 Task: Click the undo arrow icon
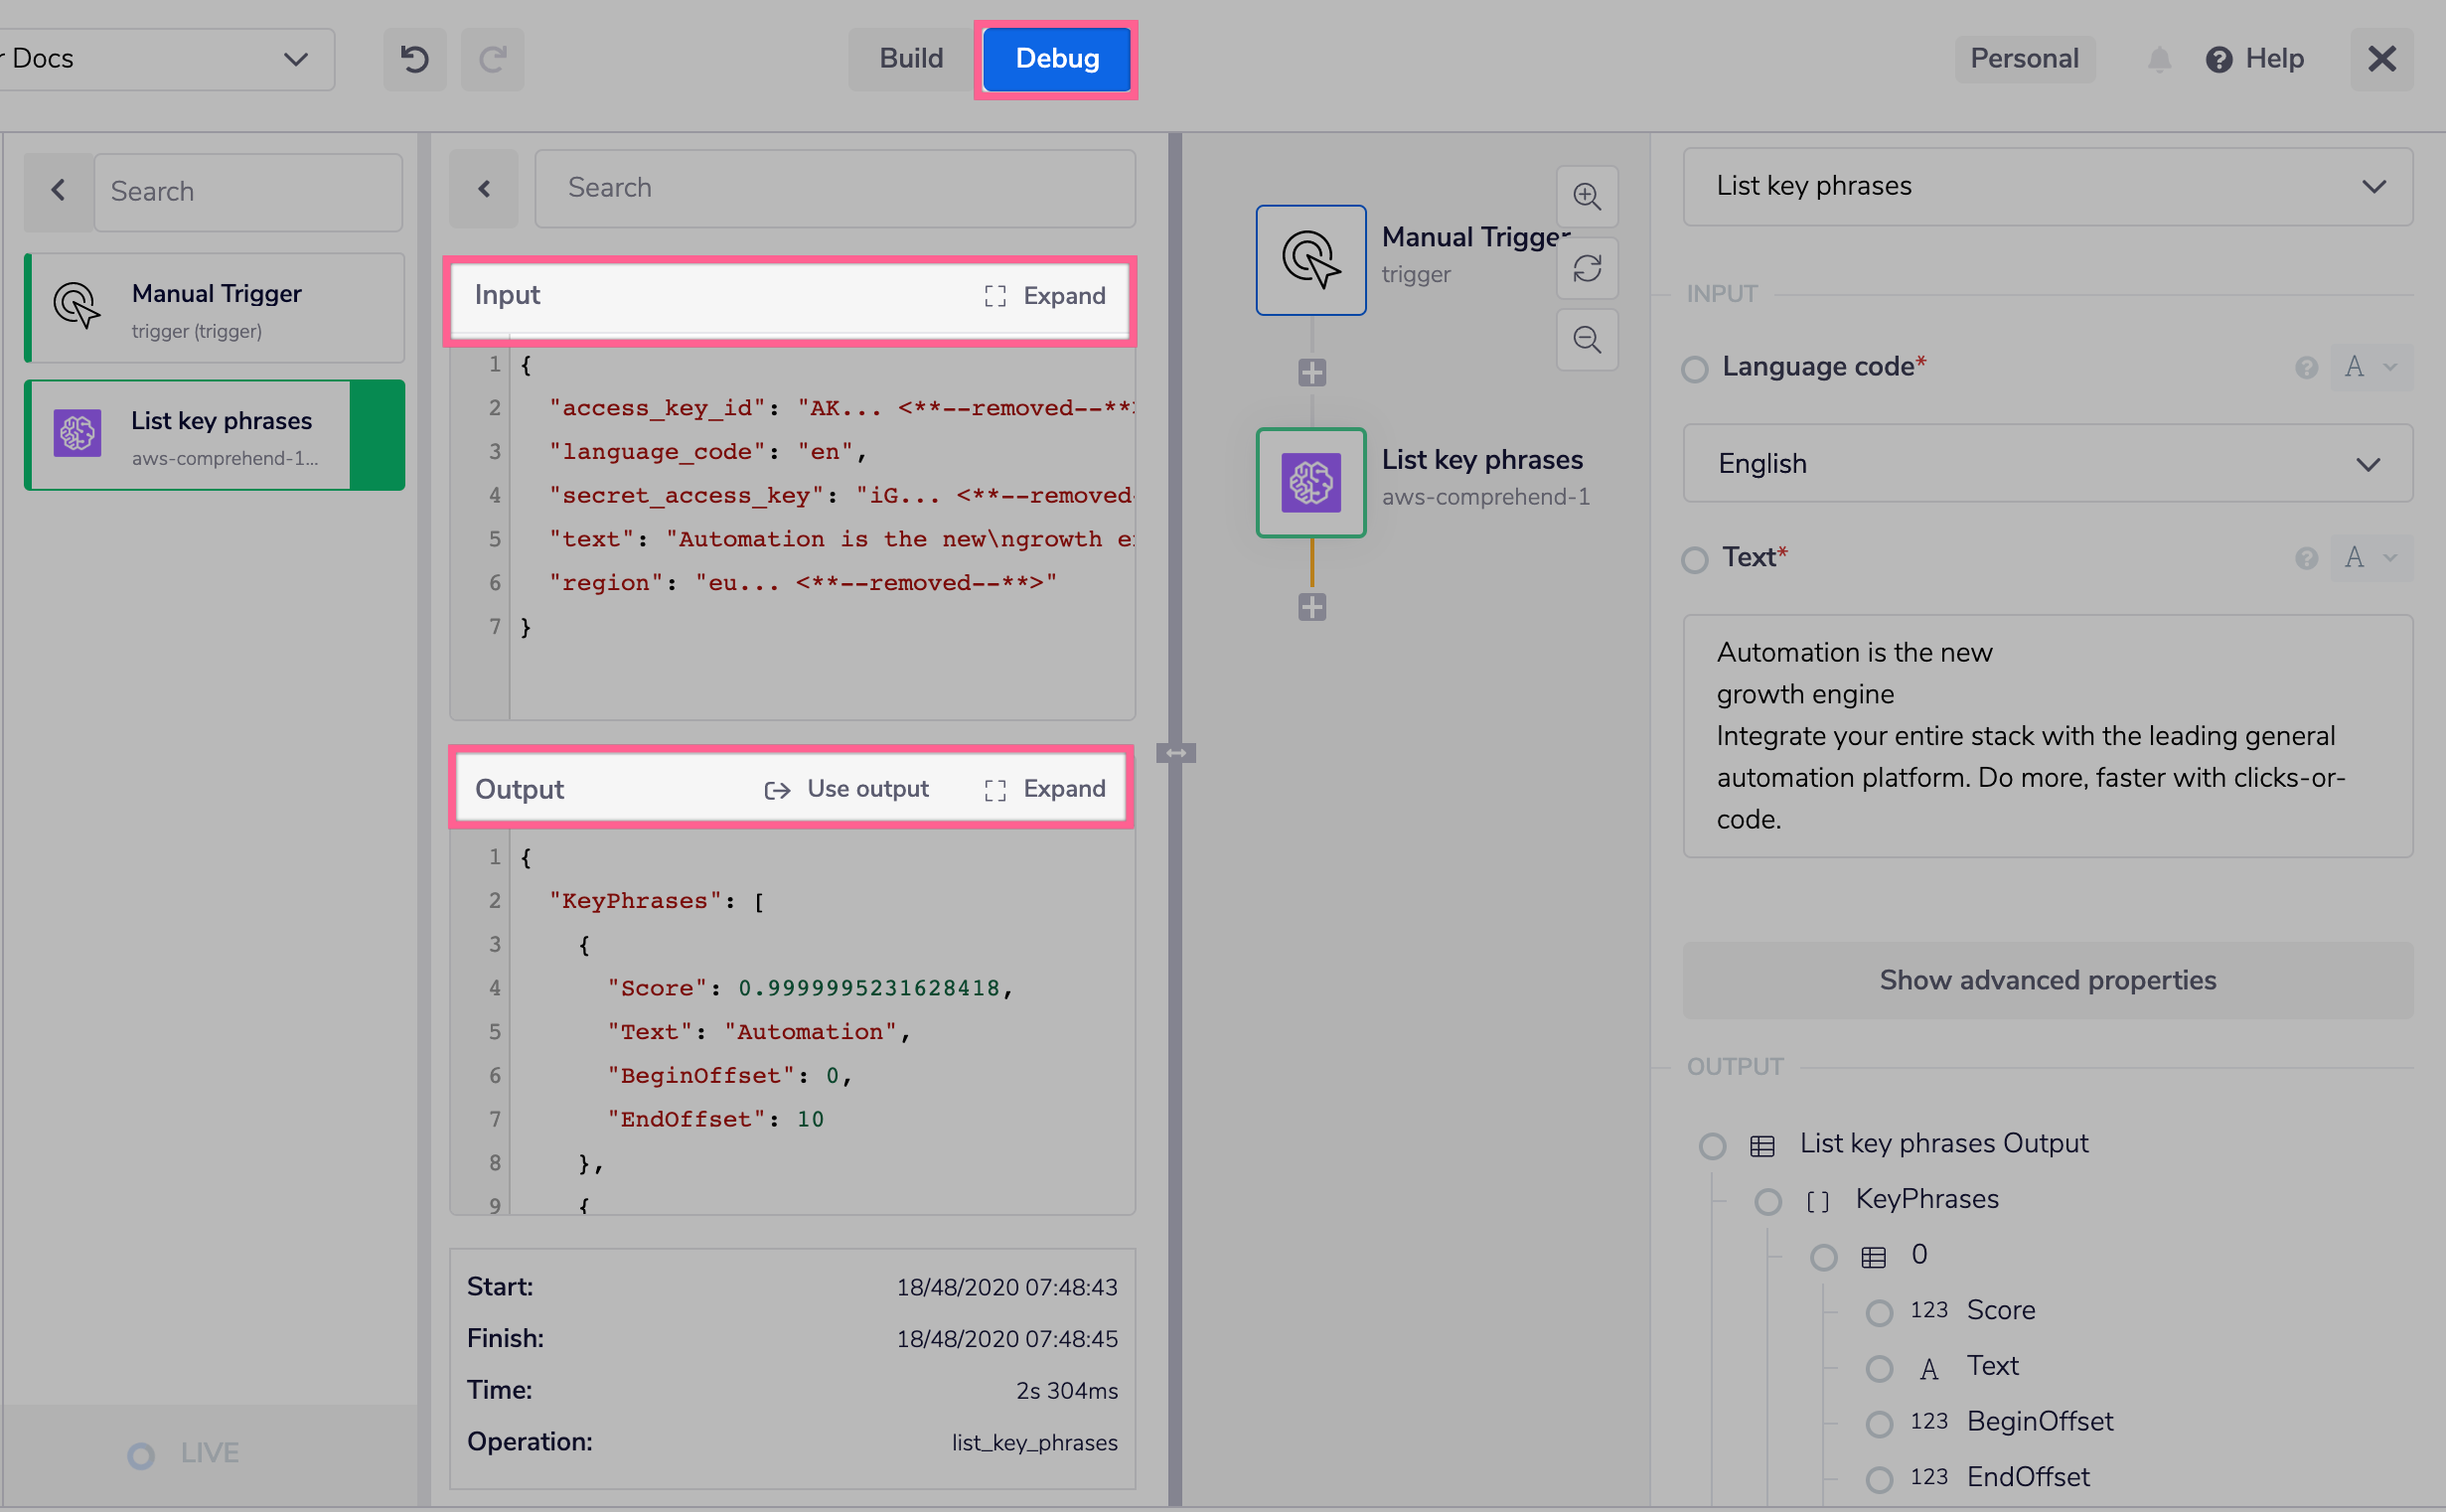(x=414, y=59)
